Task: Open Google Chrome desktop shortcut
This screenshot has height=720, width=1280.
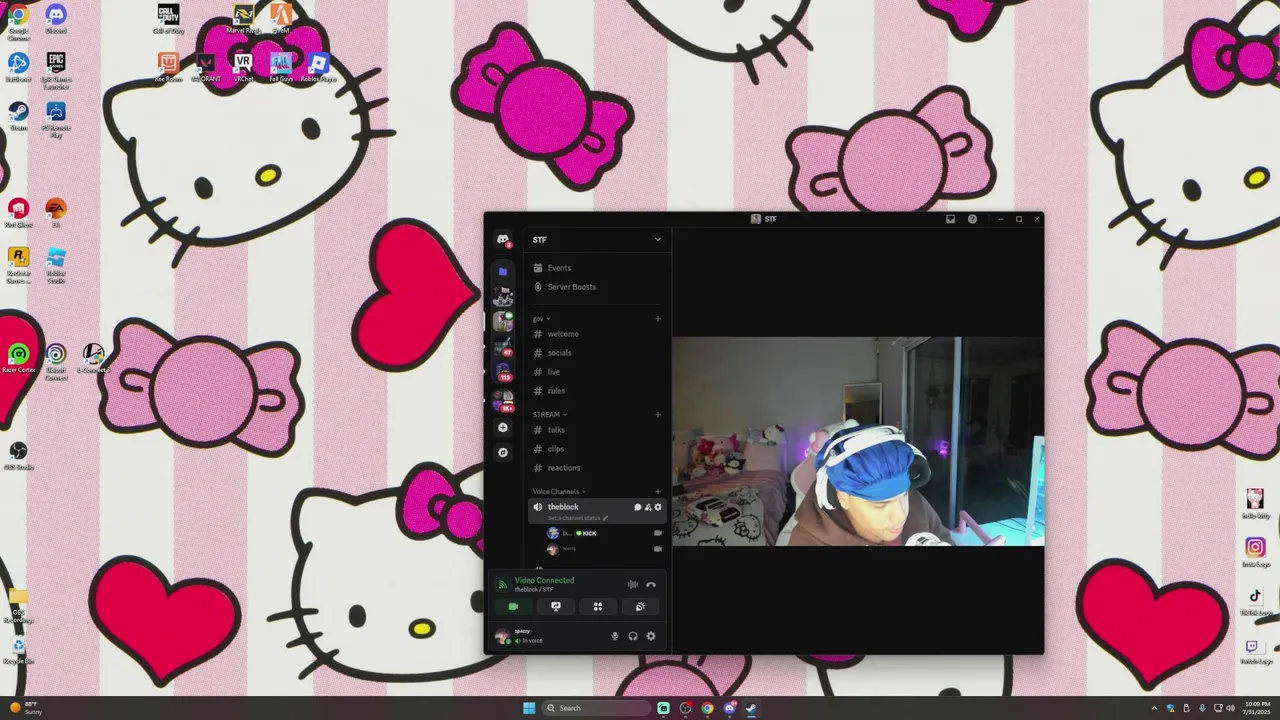Action: pyautogui.click(x=18, y=20)
